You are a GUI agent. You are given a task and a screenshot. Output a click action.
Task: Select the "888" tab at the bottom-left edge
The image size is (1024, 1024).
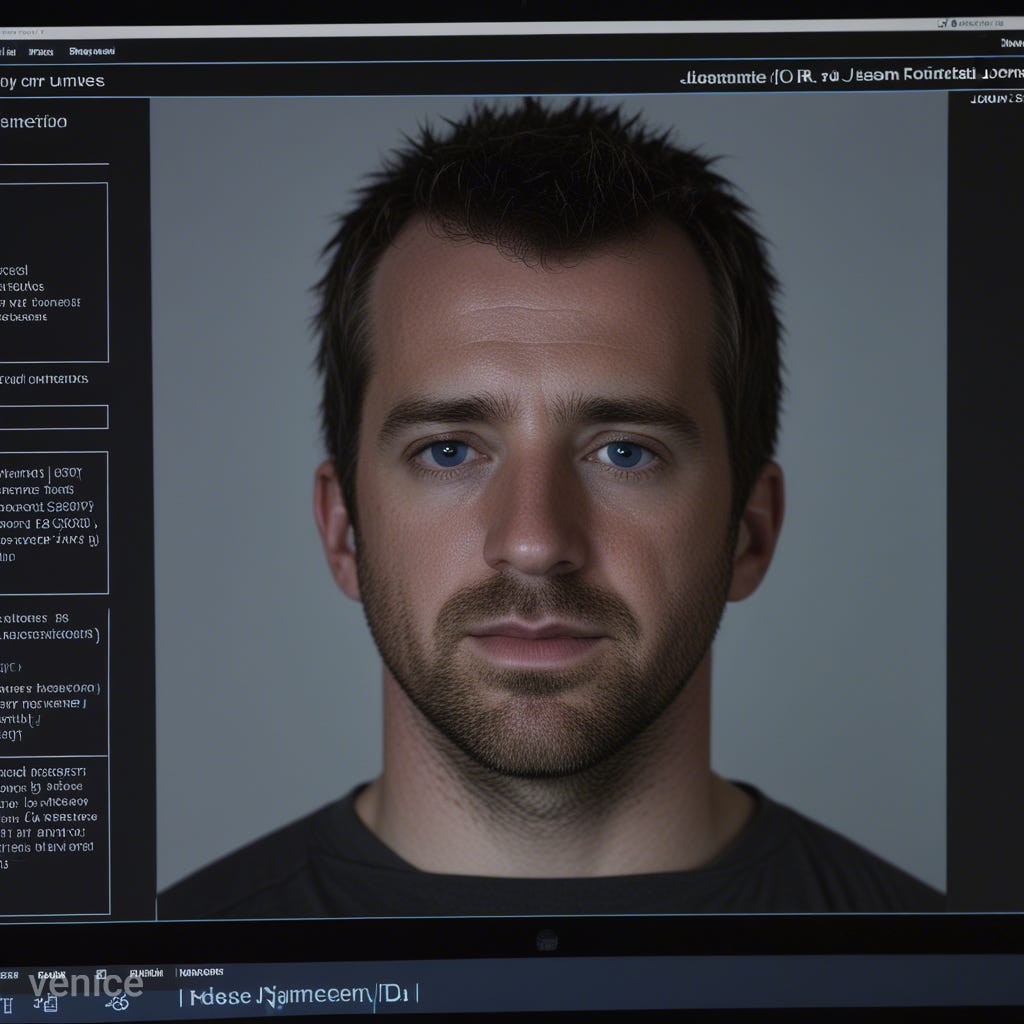pyautogui.click(x=9, y=974)
